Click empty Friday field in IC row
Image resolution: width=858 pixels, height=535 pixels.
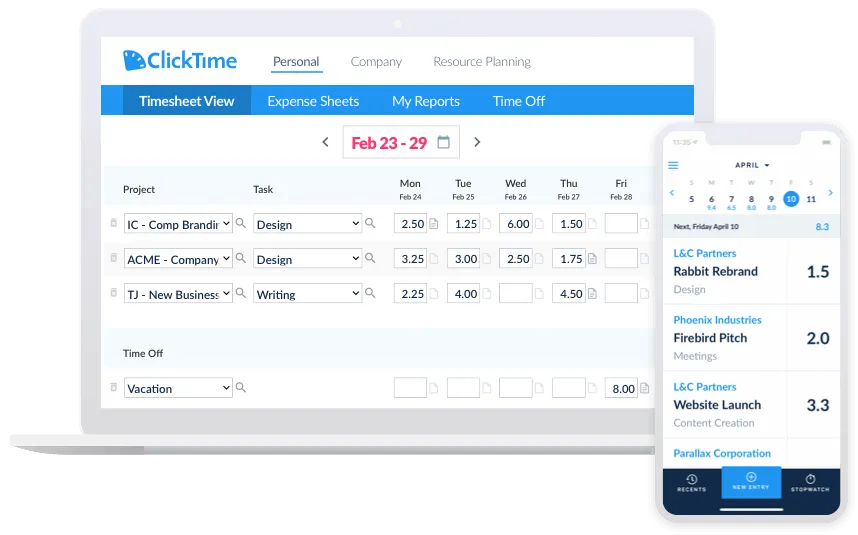(621, 224)
